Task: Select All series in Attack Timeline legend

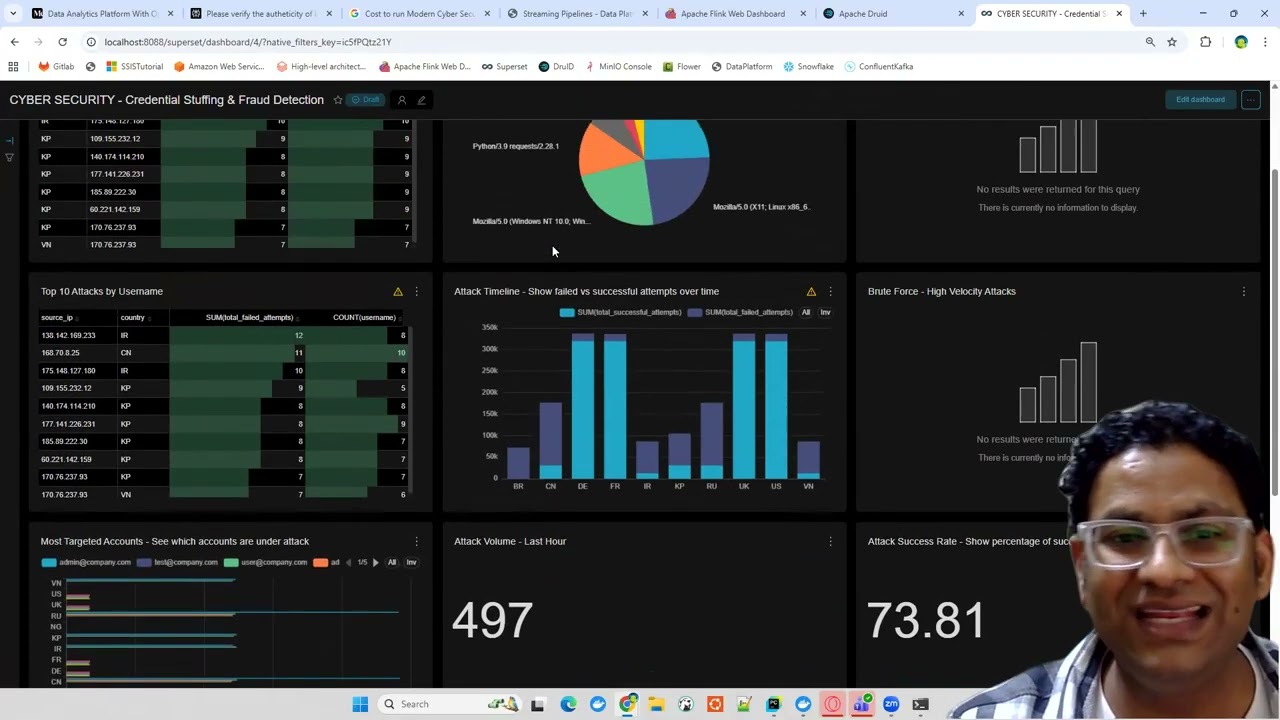Action: pos(806,312)
